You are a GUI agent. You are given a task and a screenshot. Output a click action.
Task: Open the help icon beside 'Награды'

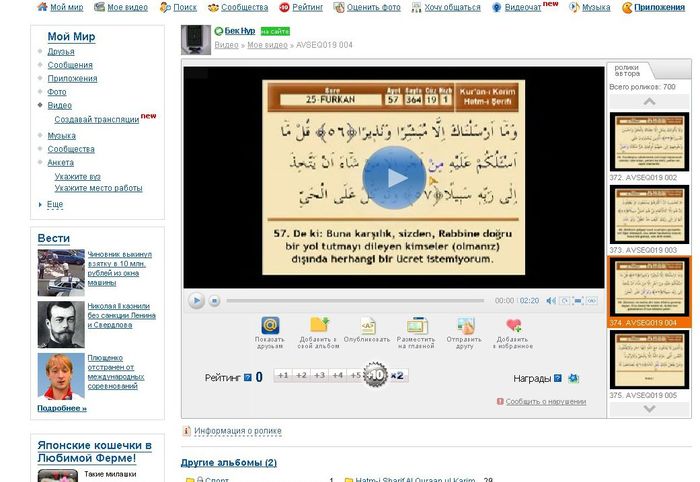pyautogui.click(x=558, y=378)
